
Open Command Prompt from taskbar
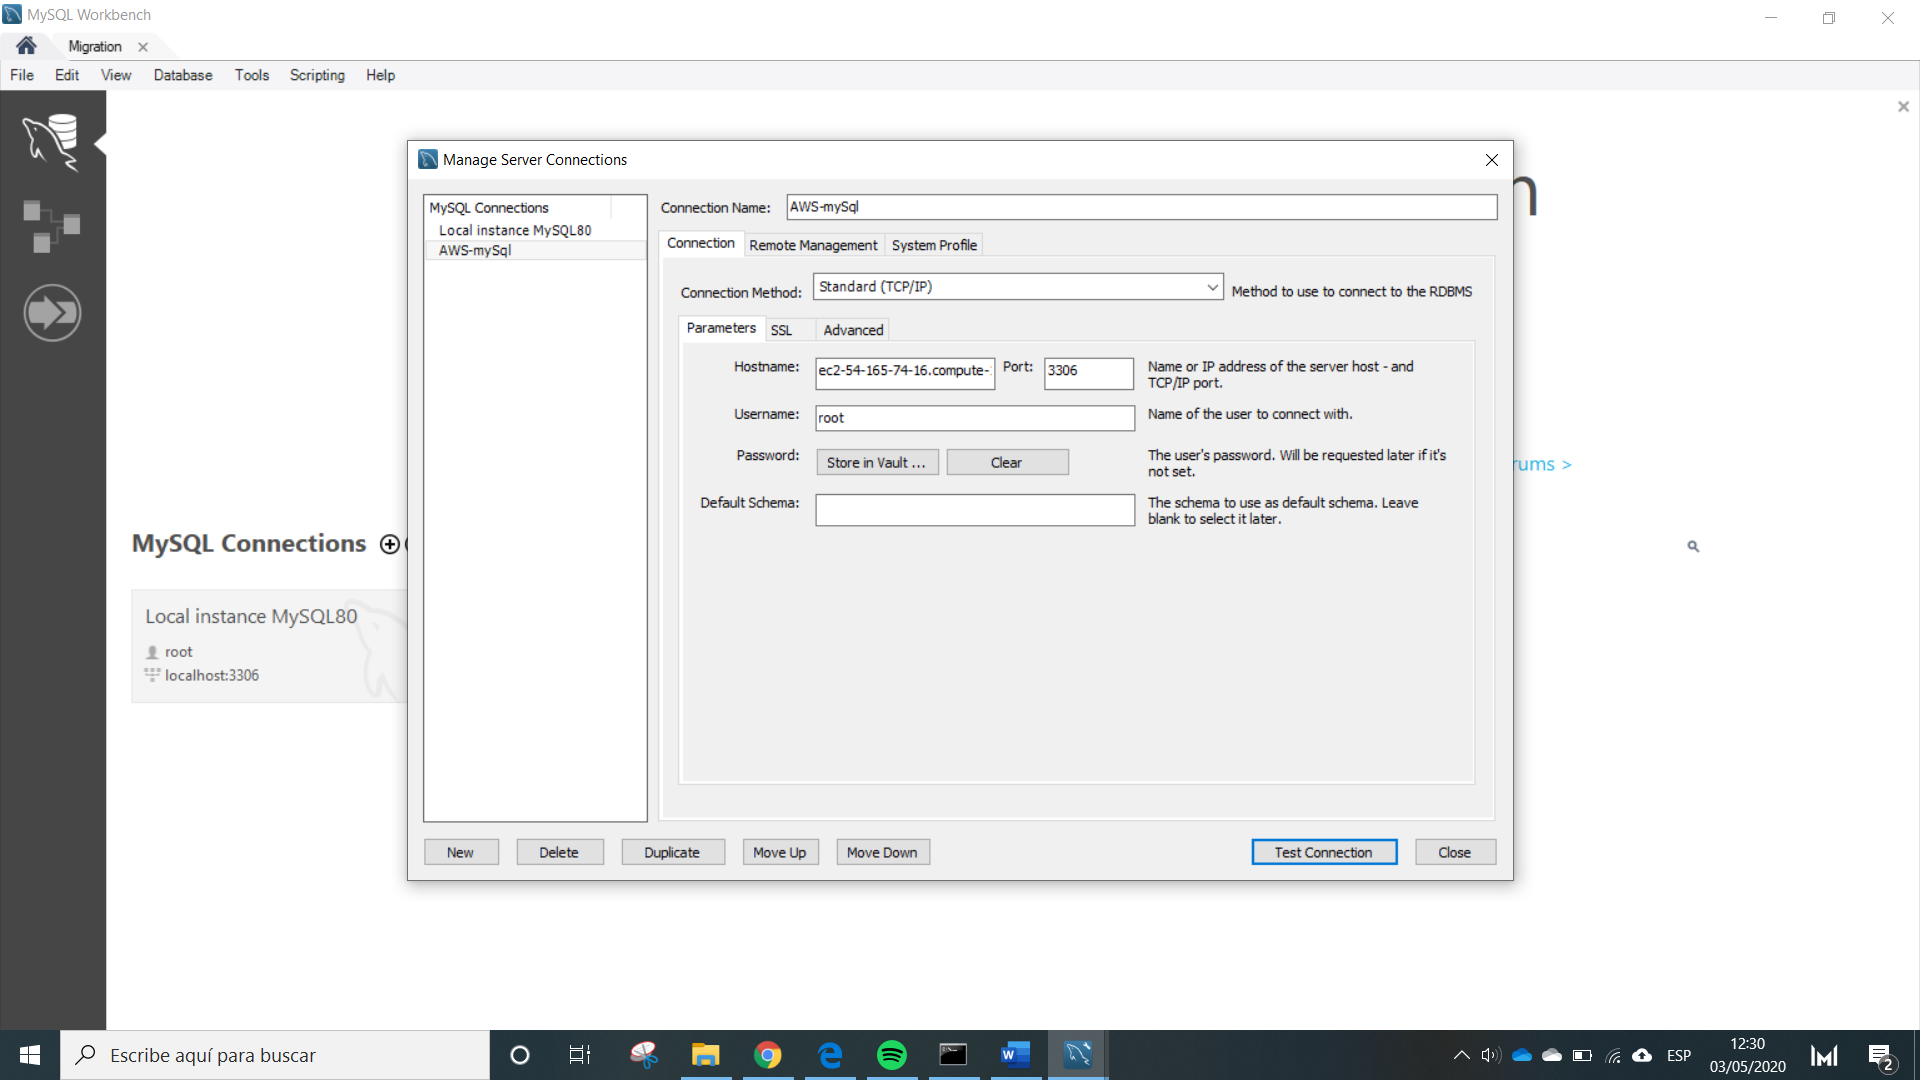click(x=953, y=1055)
